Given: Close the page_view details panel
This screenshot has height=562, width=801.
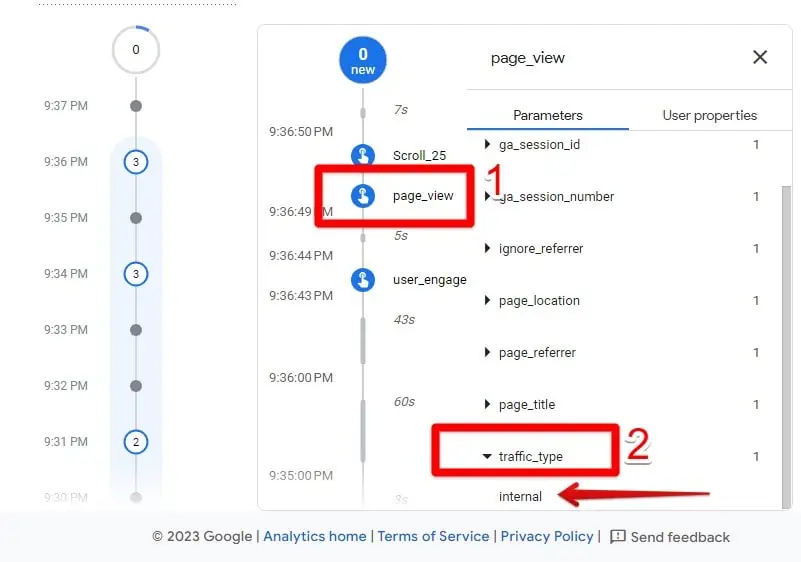Looking at the screenshot, I should 760,57.
